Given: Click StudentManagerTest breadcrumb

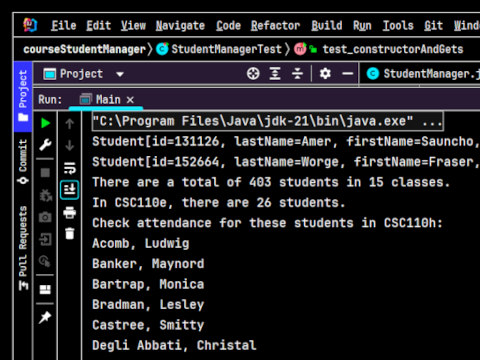Looking at the screenshot, I should 220,49.
